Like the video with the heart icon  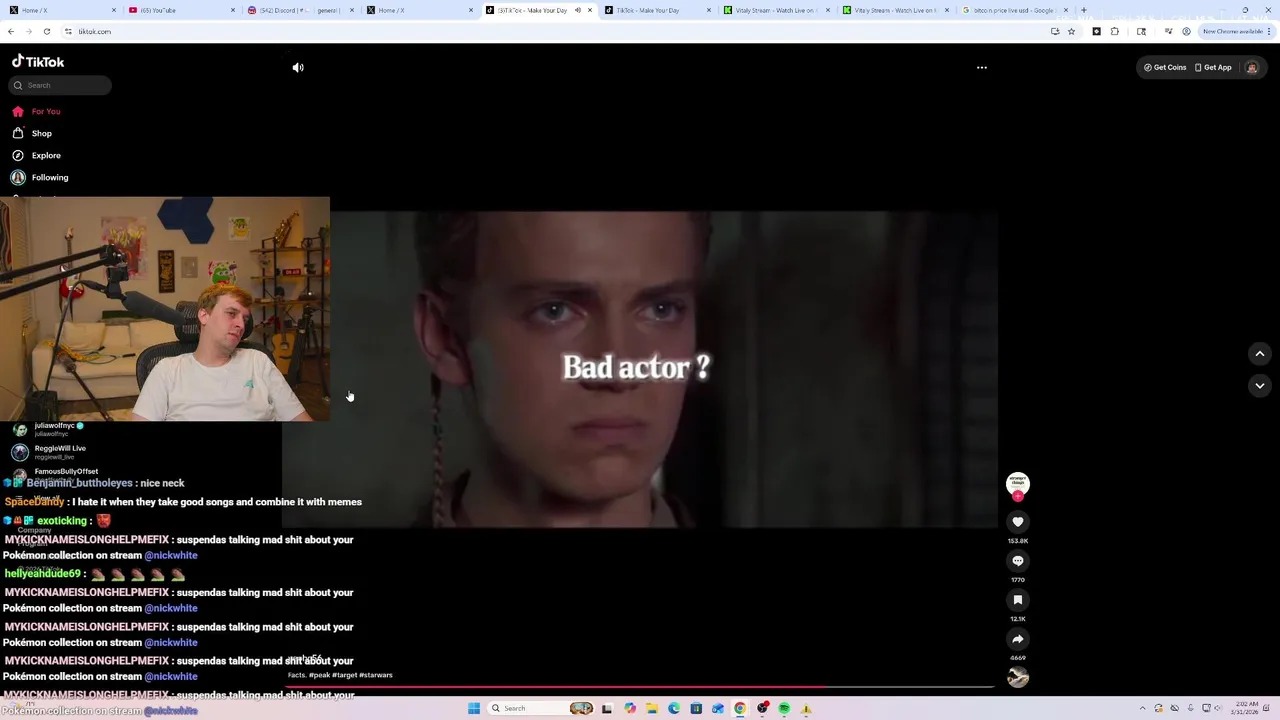[x=1018, y=522]
